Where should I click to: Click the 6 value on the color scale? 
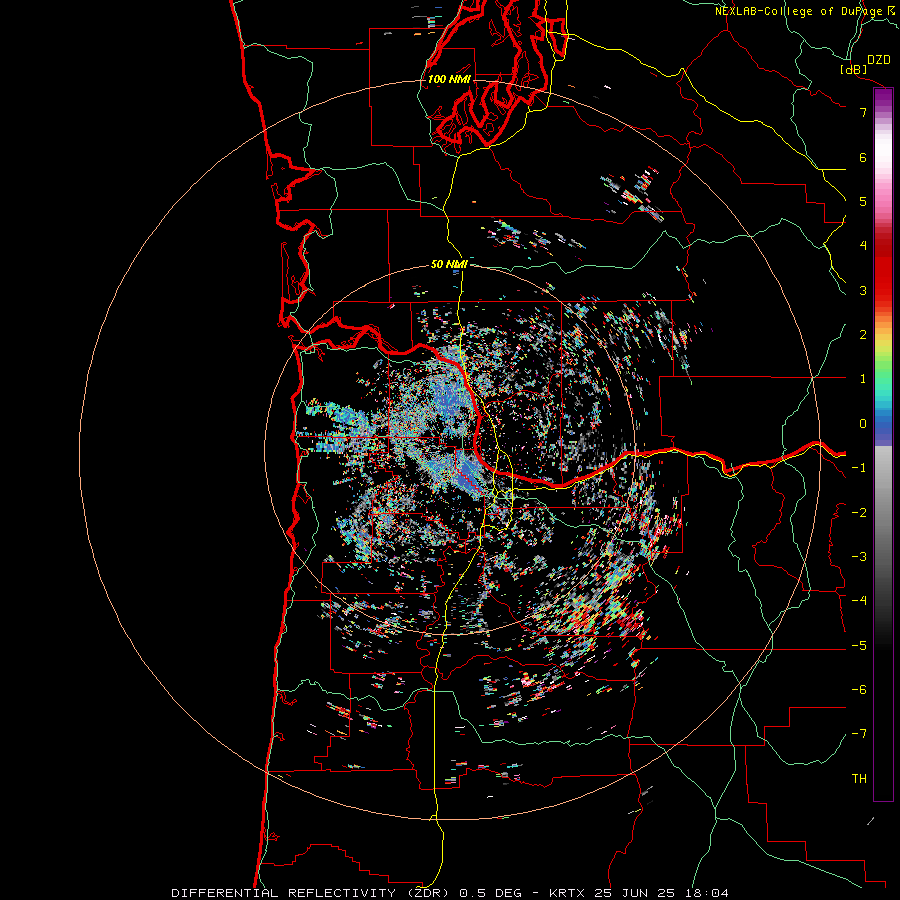click(863, 157)
